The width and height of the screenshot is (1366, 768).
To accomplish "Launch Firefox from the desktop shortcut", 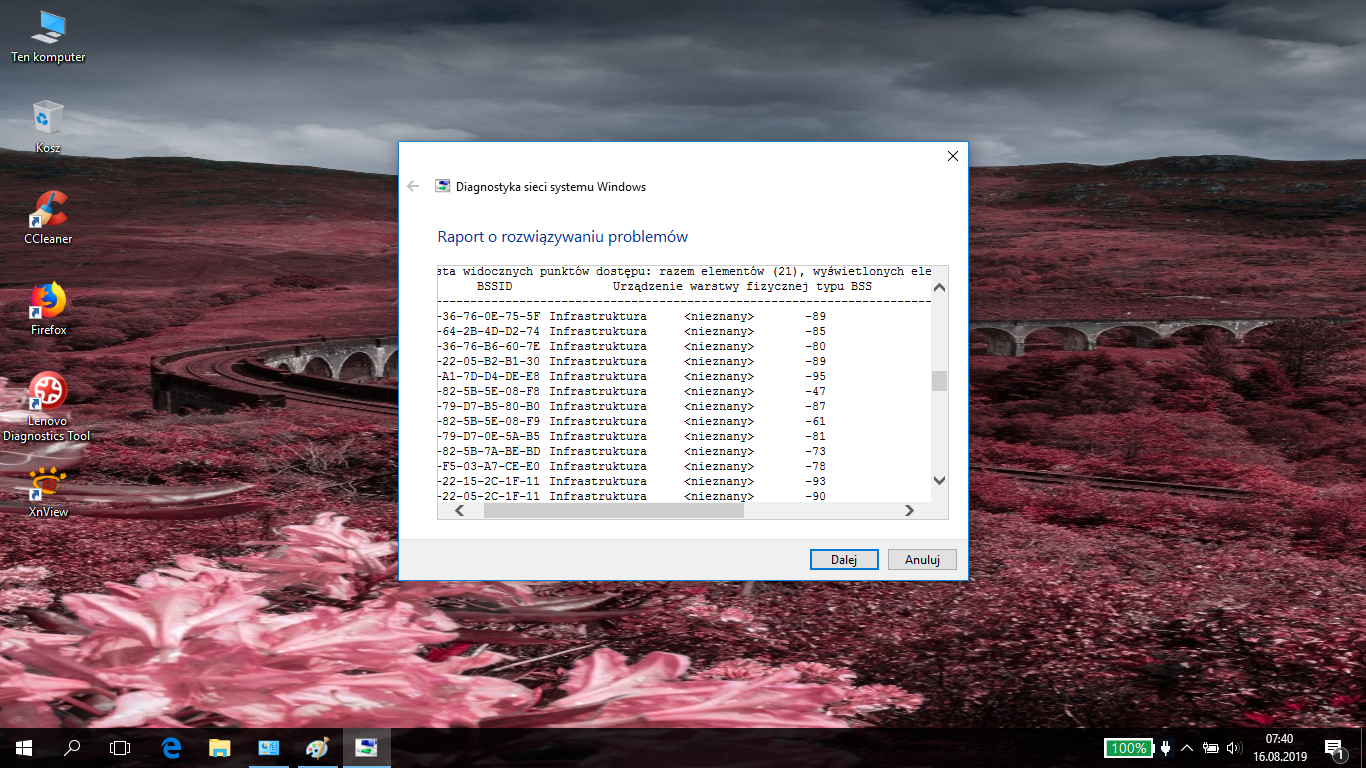I will tap(48, 309).
